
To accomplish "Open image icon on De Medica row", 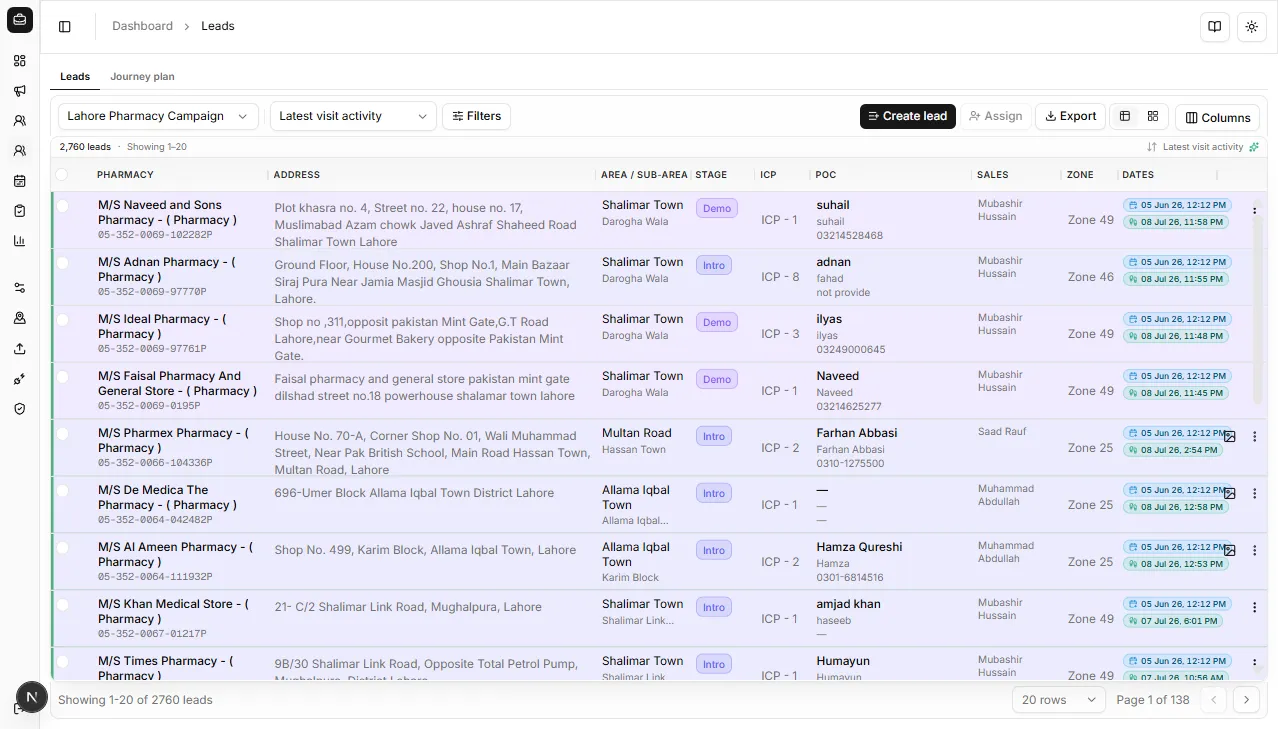I will [x=1230, y=493].
